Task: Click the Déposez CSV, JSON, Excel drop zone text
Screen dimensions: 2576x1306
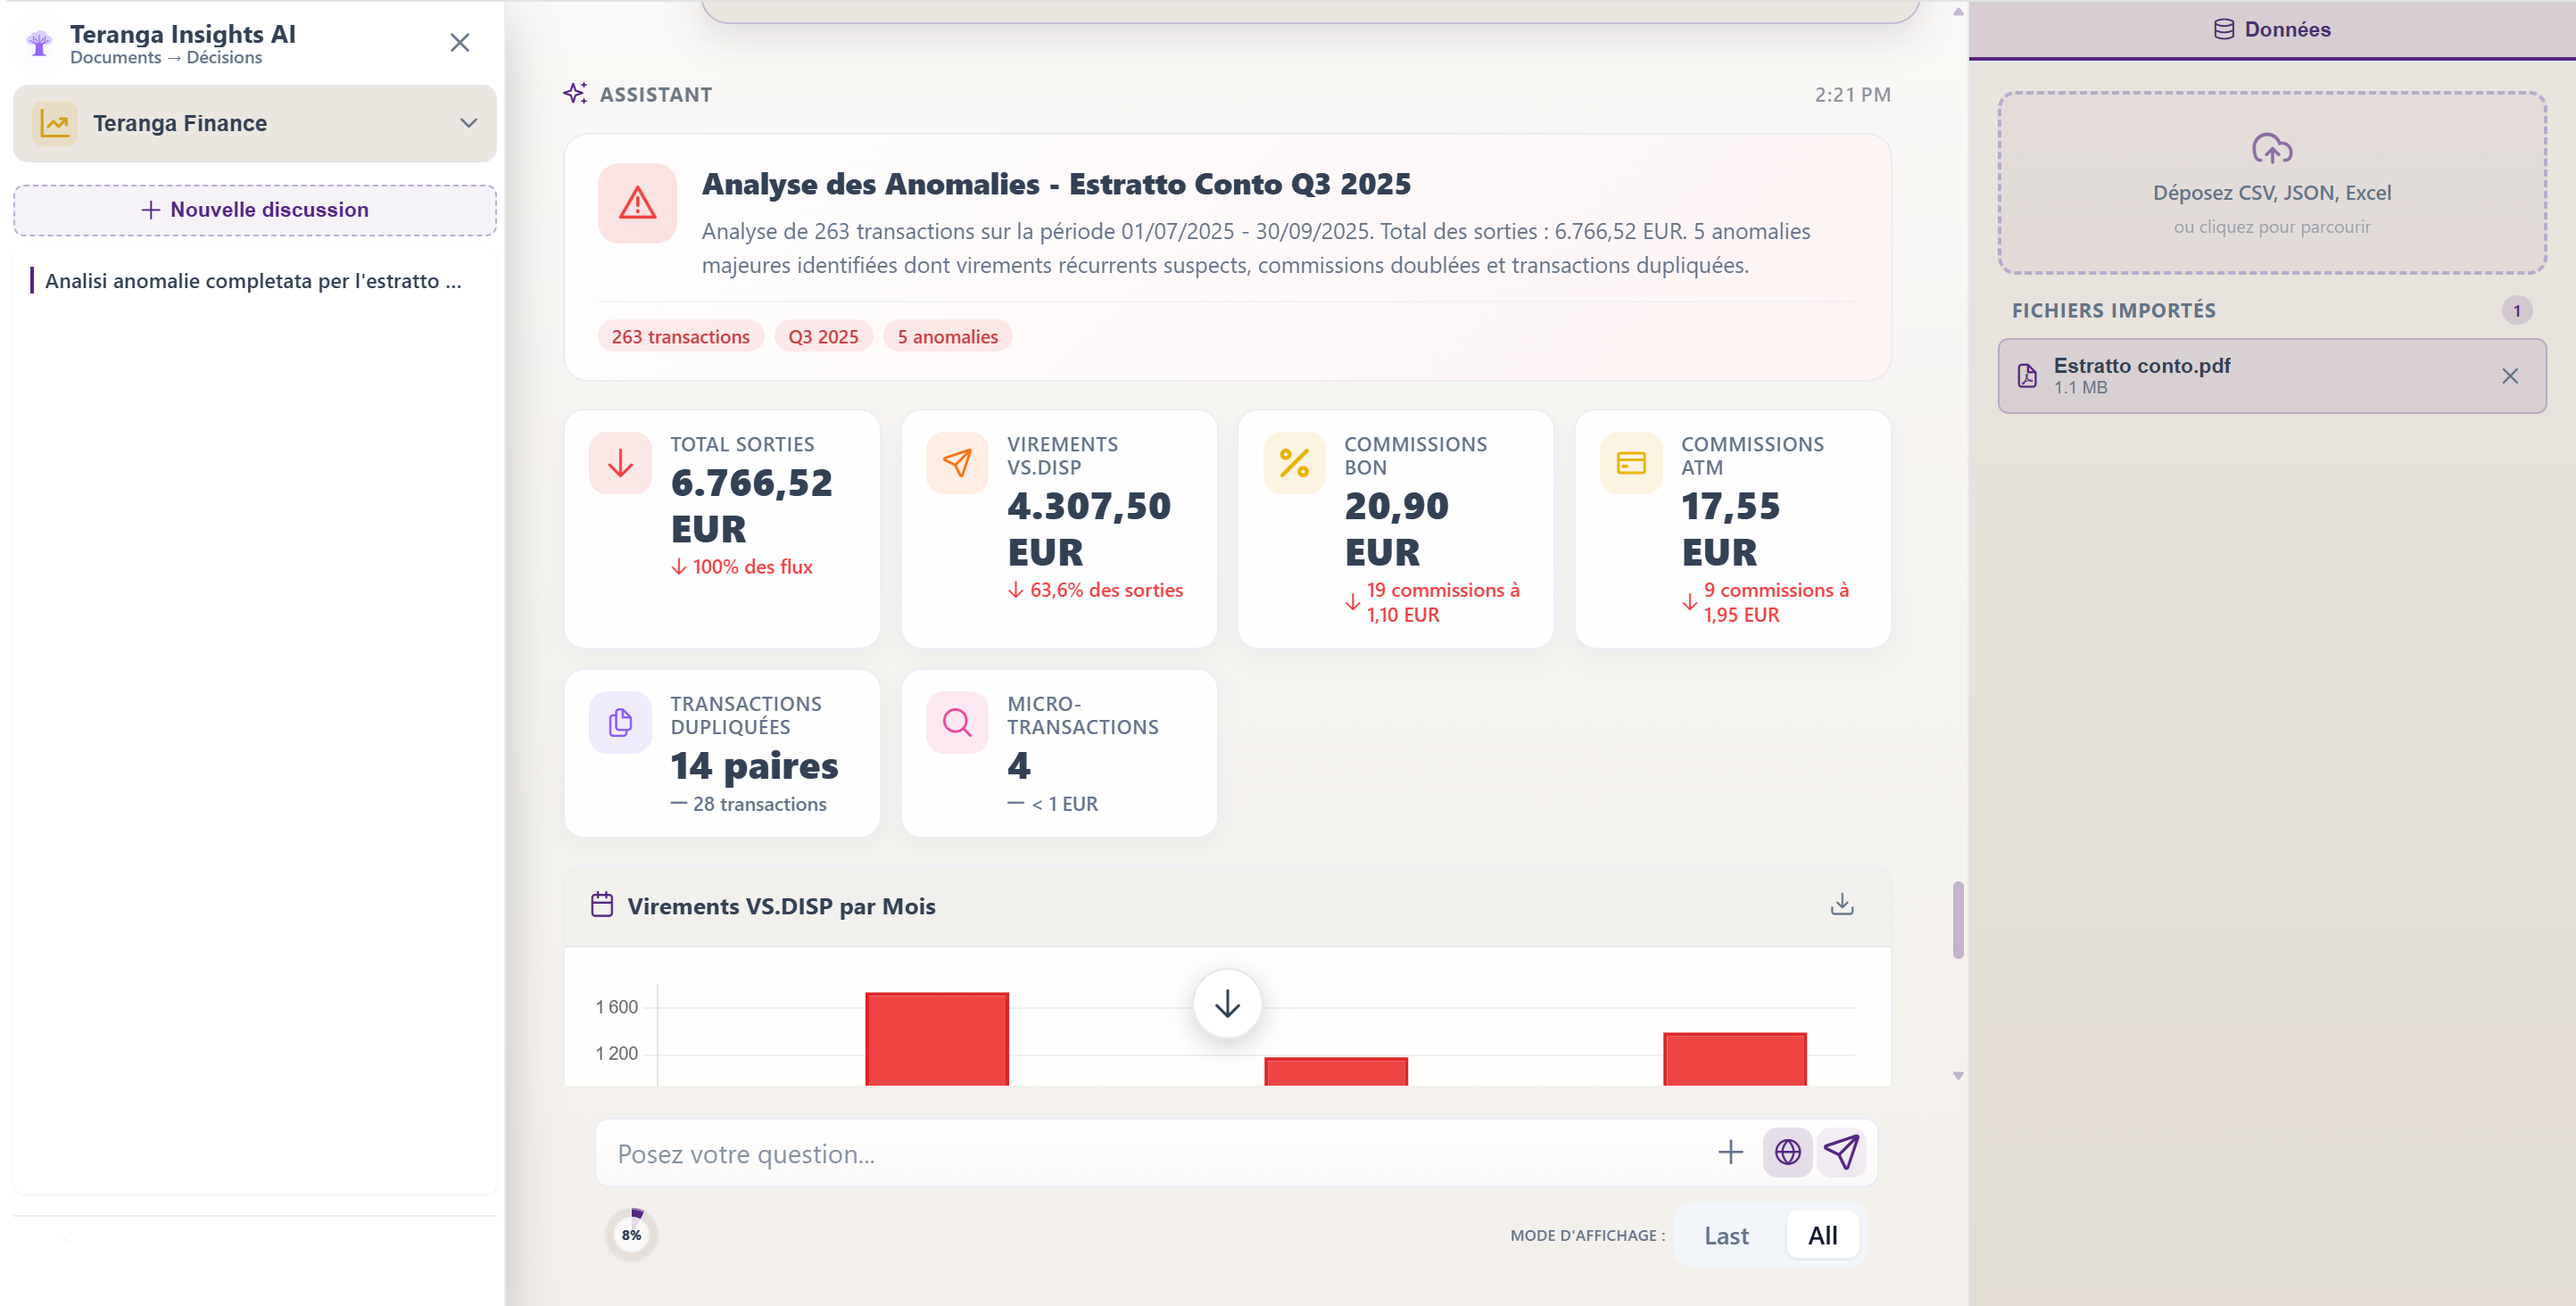Action: click(2272, 193)
